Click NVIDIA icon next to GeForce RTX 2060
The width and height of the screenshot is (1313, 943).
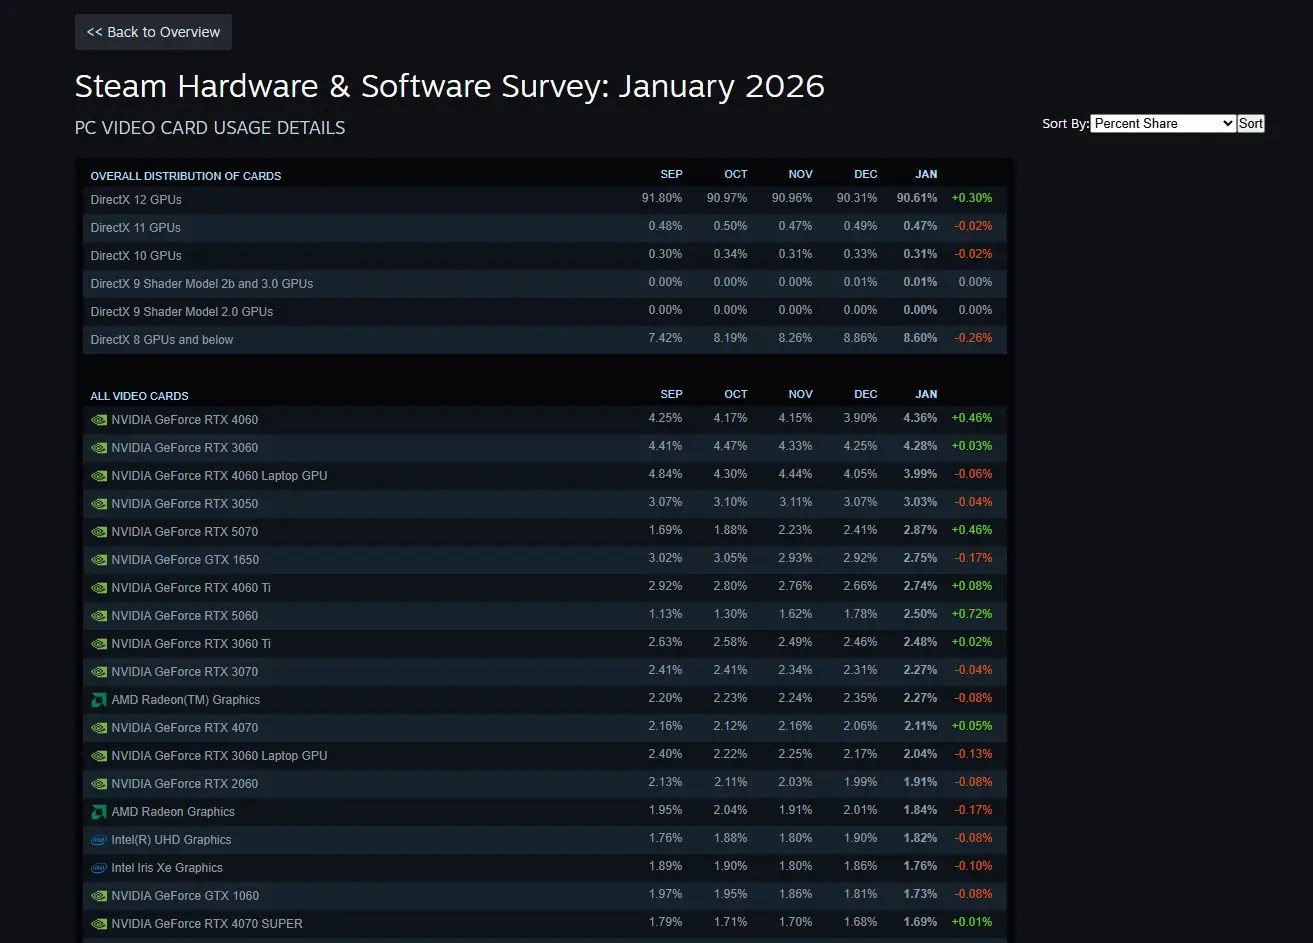tap(99, 784)
